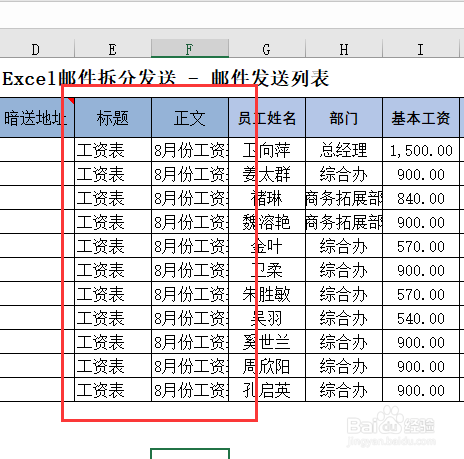Select 570.00 in 金叶's row
Screen dimensions: 464x459
coord(421,246)
